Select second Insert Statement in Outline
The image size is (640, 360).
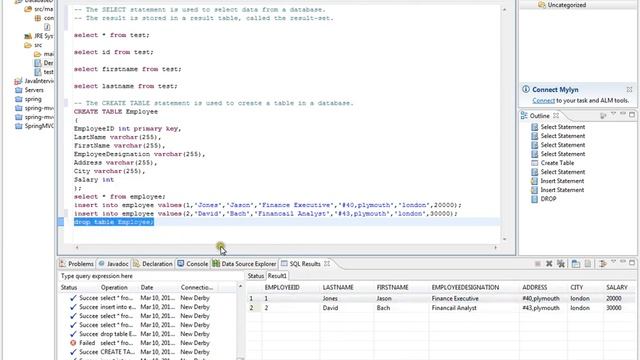point(562,190)
